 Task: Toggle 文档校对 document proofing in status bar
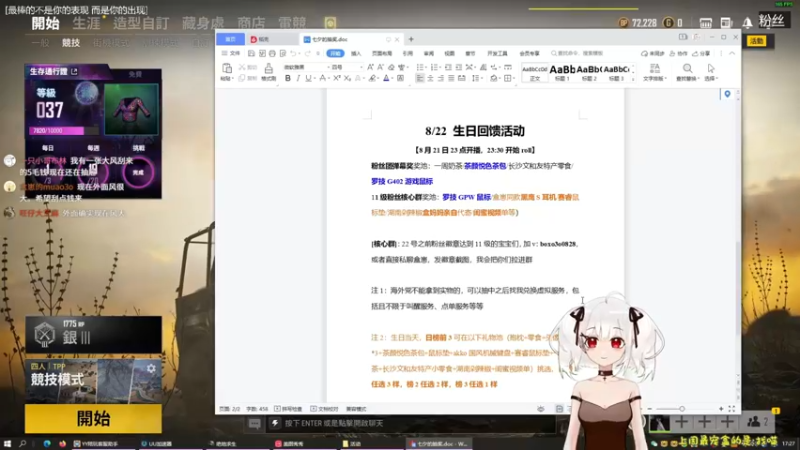324,409
